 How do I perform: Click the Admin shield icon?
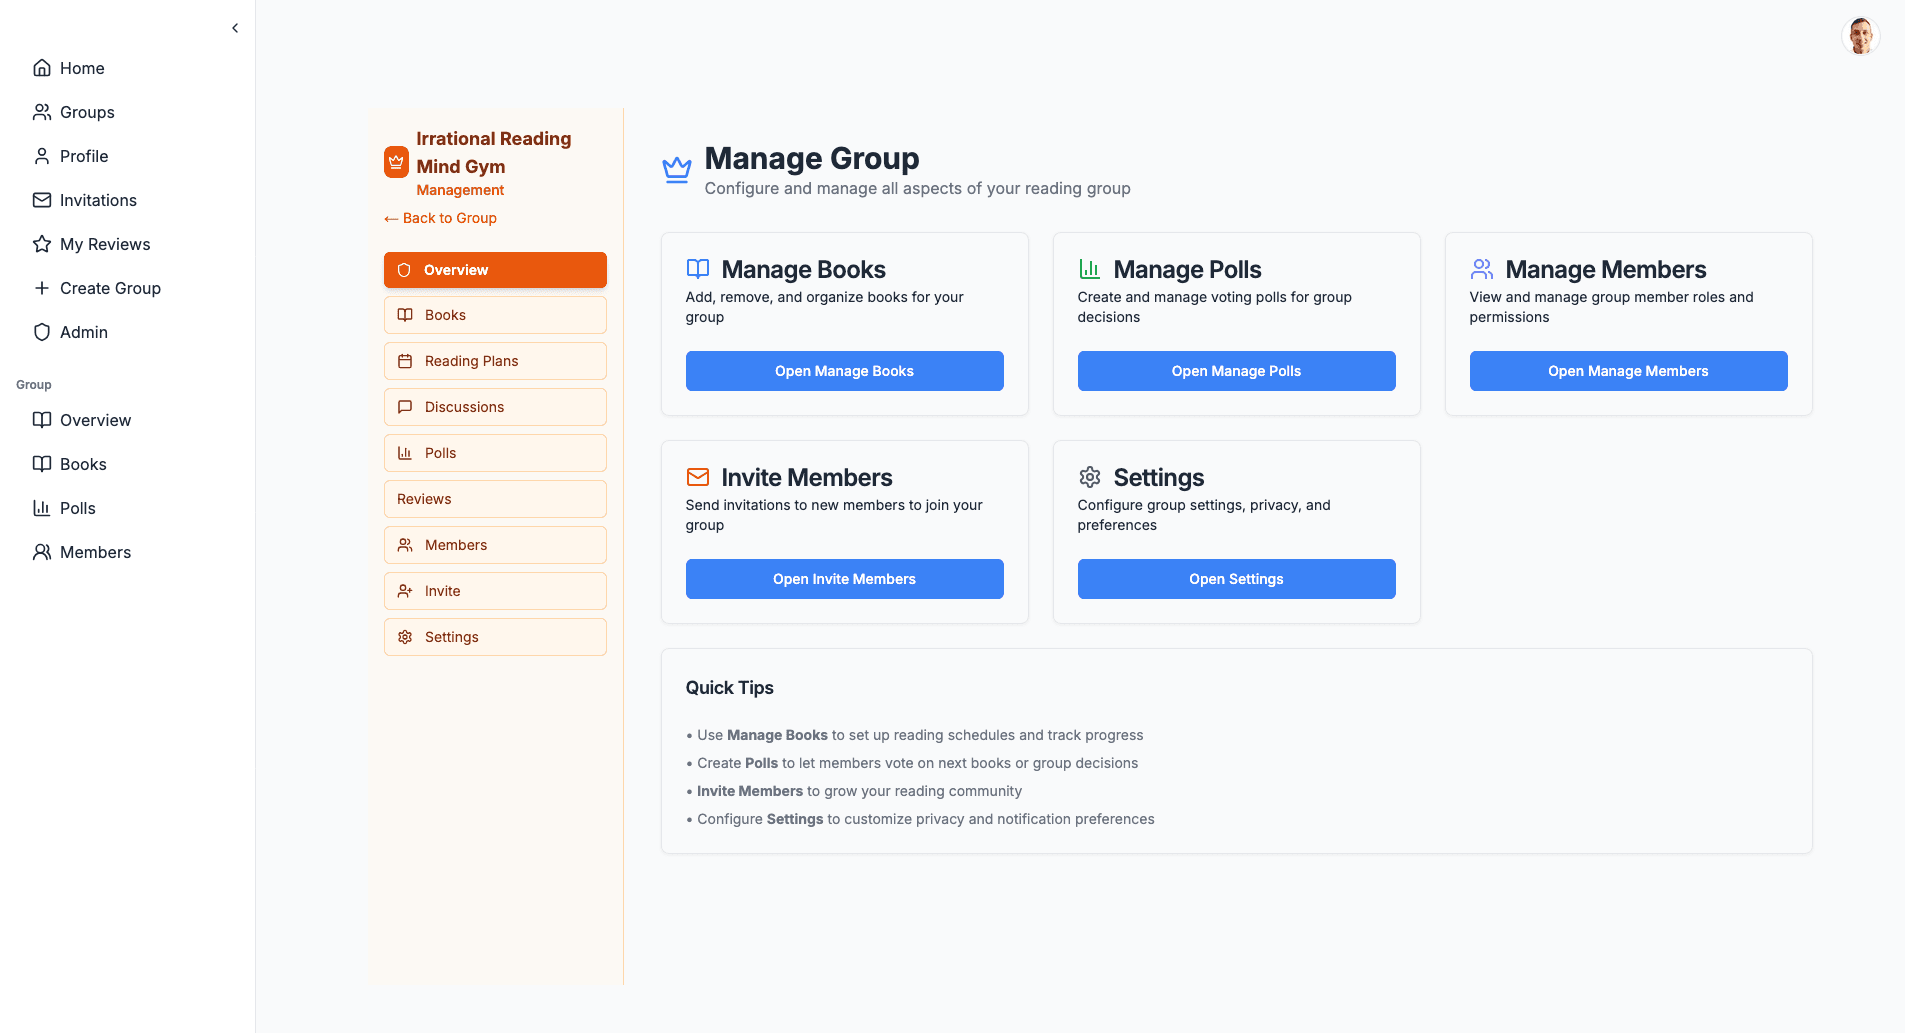coord(42,332)
